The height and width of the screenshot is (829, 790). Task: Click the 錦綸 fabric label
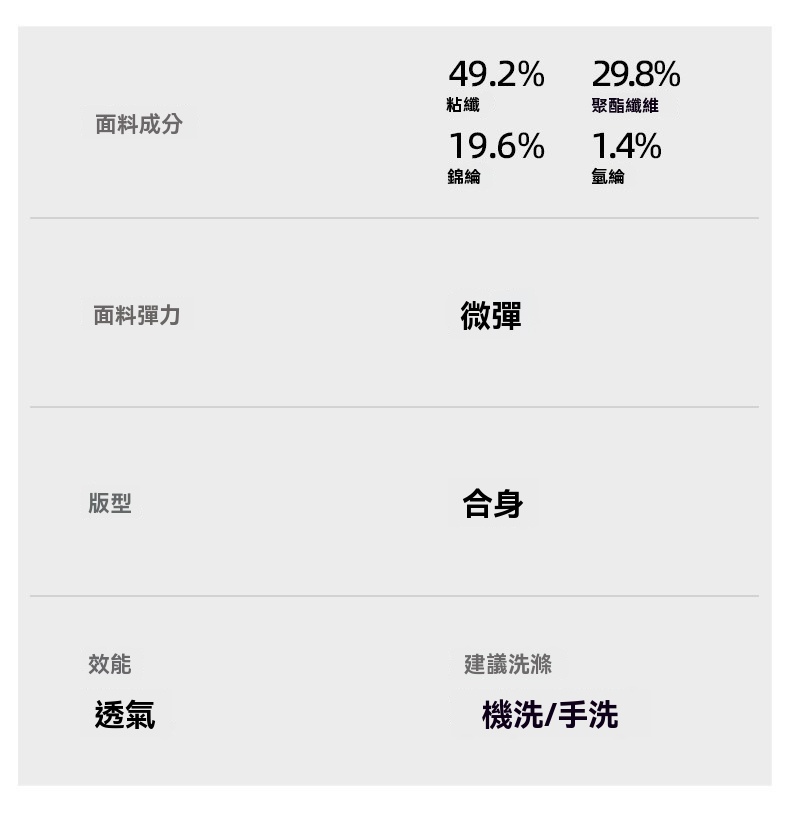click(x=464, y=176)
